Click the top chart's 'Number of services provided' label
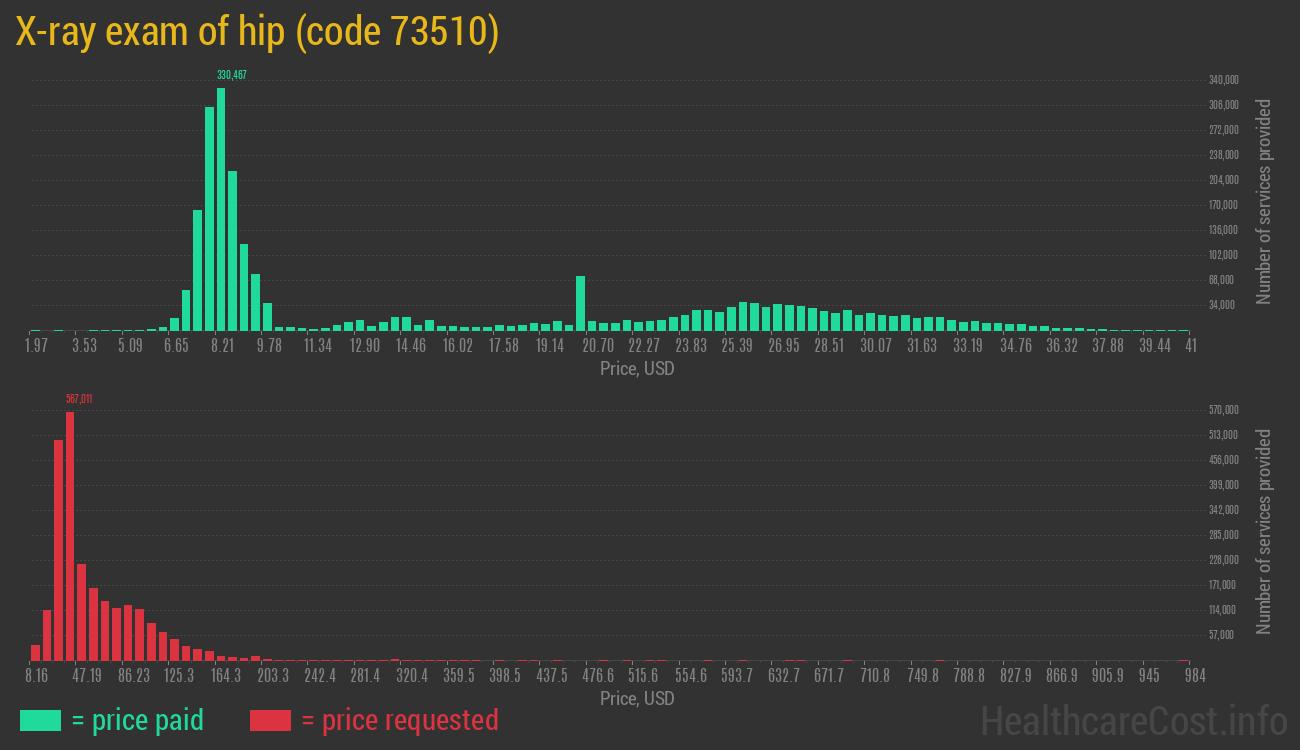This screenshot has height=750, width=1300. coord(1264,201)
